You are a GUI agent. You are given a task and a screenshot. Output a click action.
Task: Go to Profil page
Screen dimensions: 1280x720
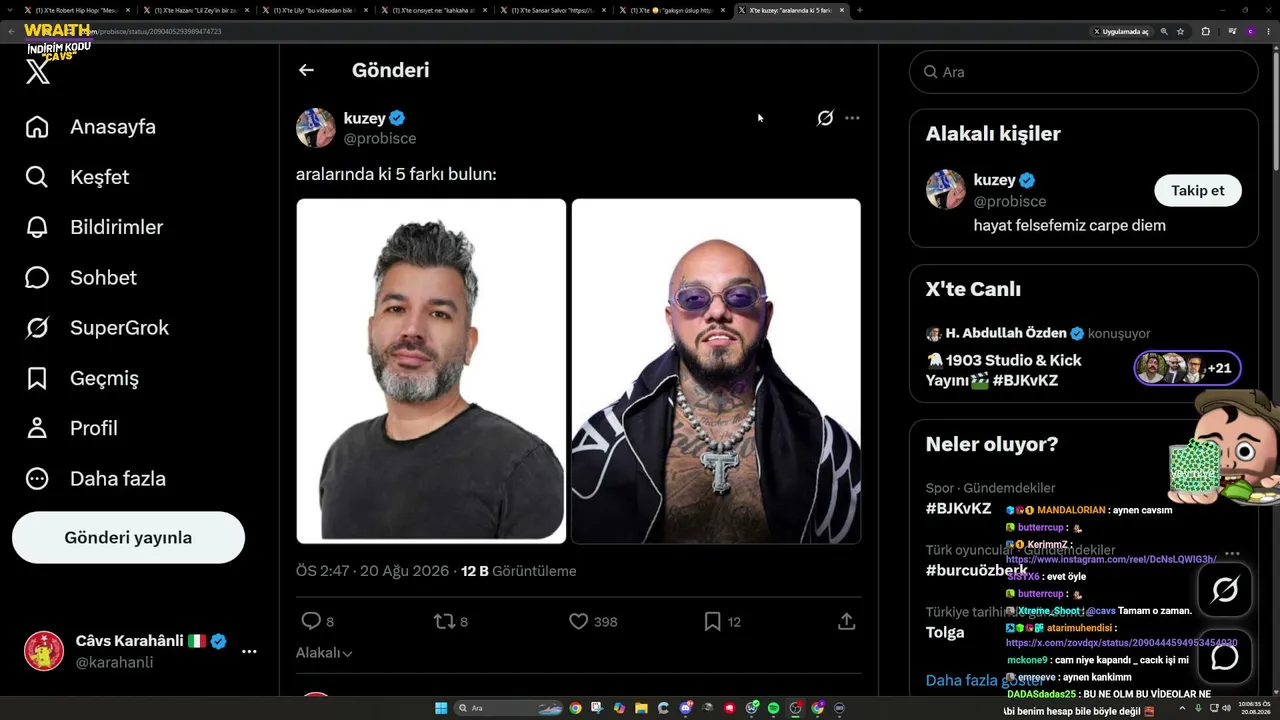point(71,428)
